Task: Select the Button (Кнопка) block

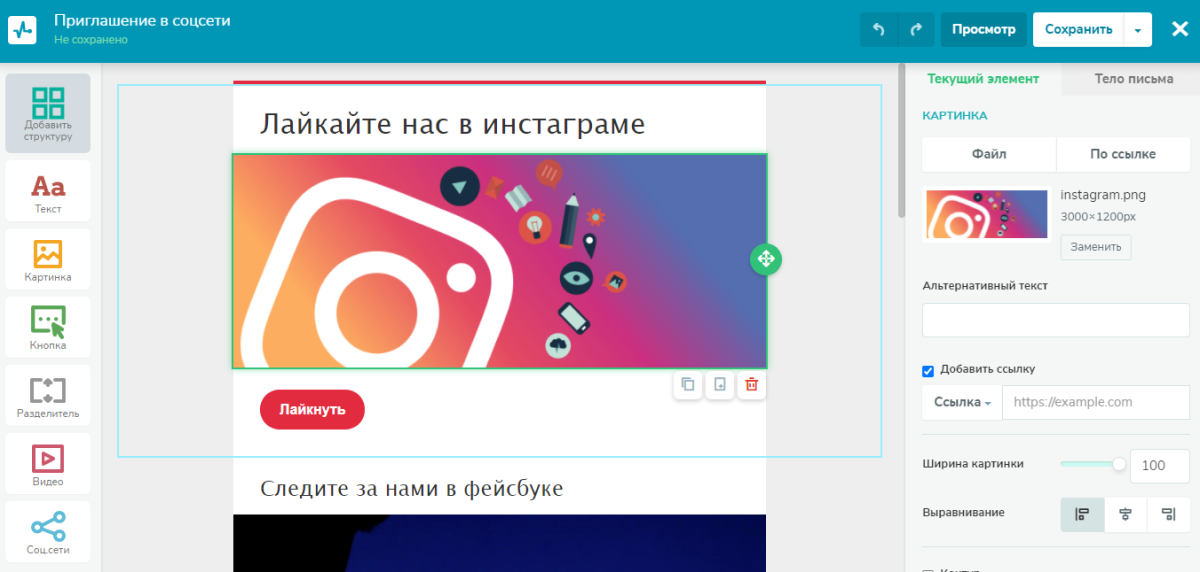Action: (x=48, y=327)
